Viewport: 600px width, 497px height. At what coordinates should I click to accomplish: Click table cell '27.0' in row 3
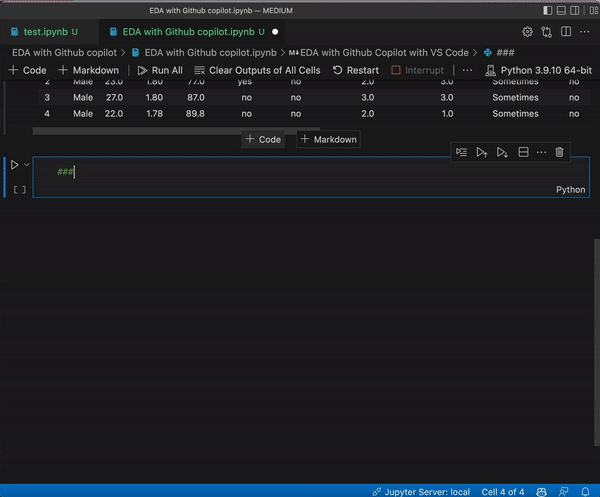(114, 98)
